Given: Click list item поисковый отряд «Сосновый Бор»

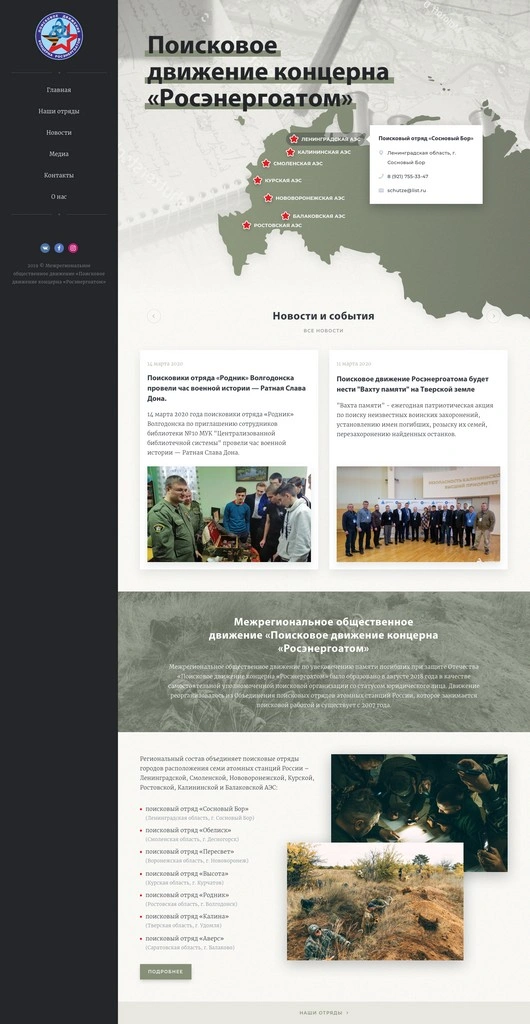Looking at the screenshot, I should pyautogui.click(x=197, y=808).
